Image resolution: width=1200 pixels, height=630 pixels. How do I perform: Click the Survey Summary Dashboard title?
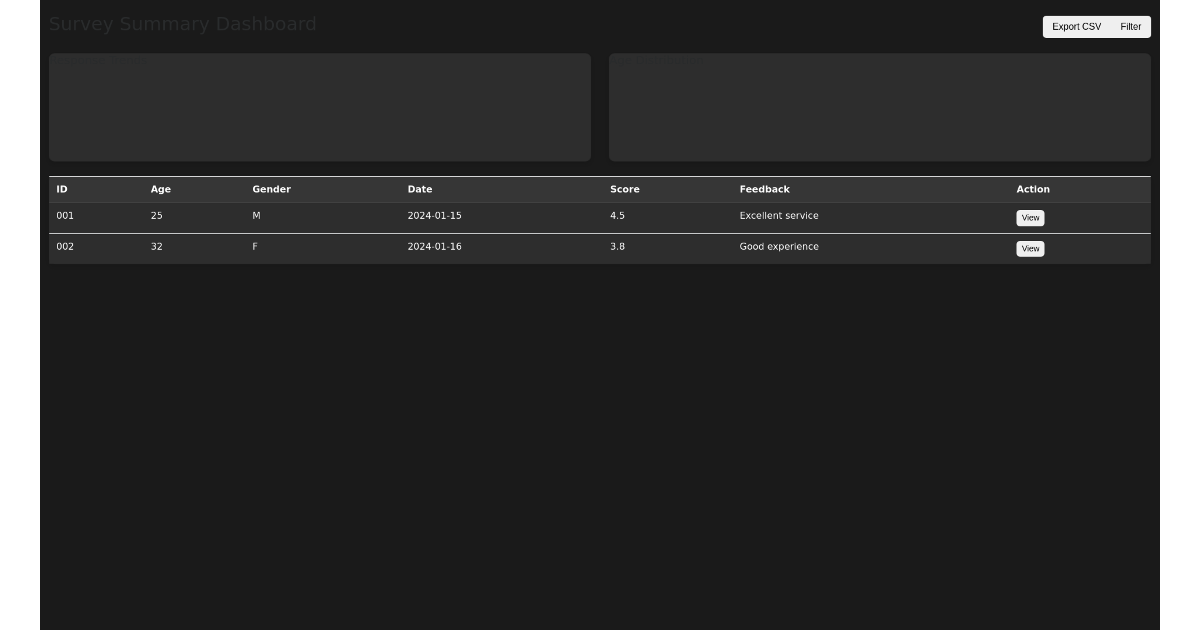183,24
